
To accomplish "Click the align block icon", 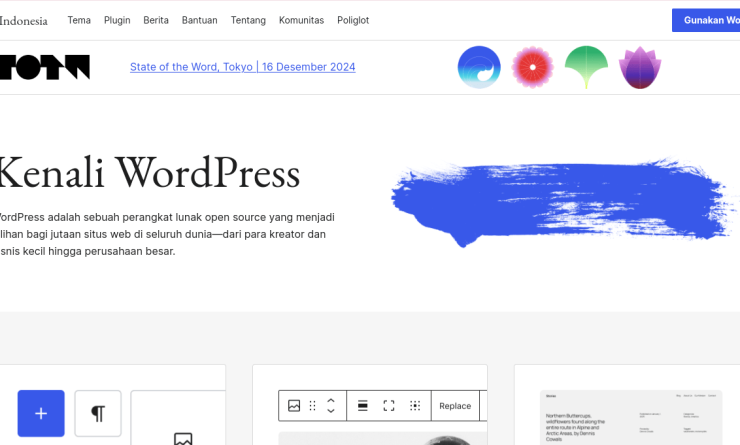I will [x=362, y=406].
